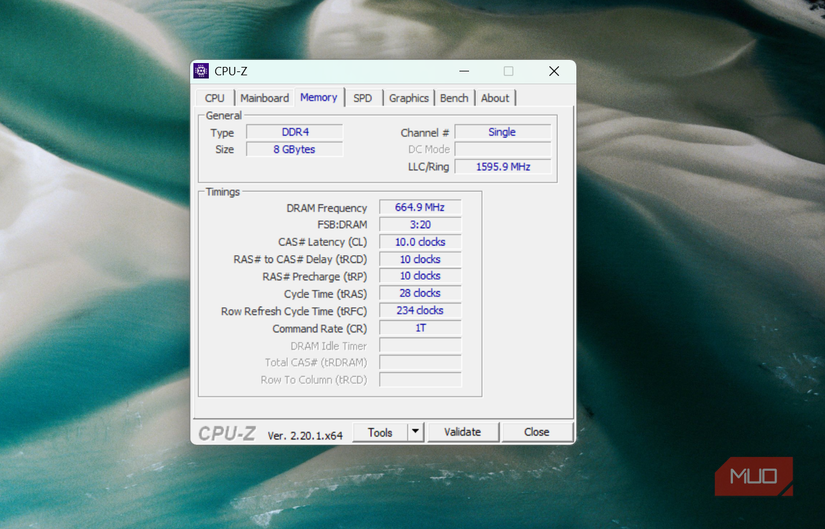
Task: Click the 3:20 FSB:DRAM value
Action: tap(420, 225)
